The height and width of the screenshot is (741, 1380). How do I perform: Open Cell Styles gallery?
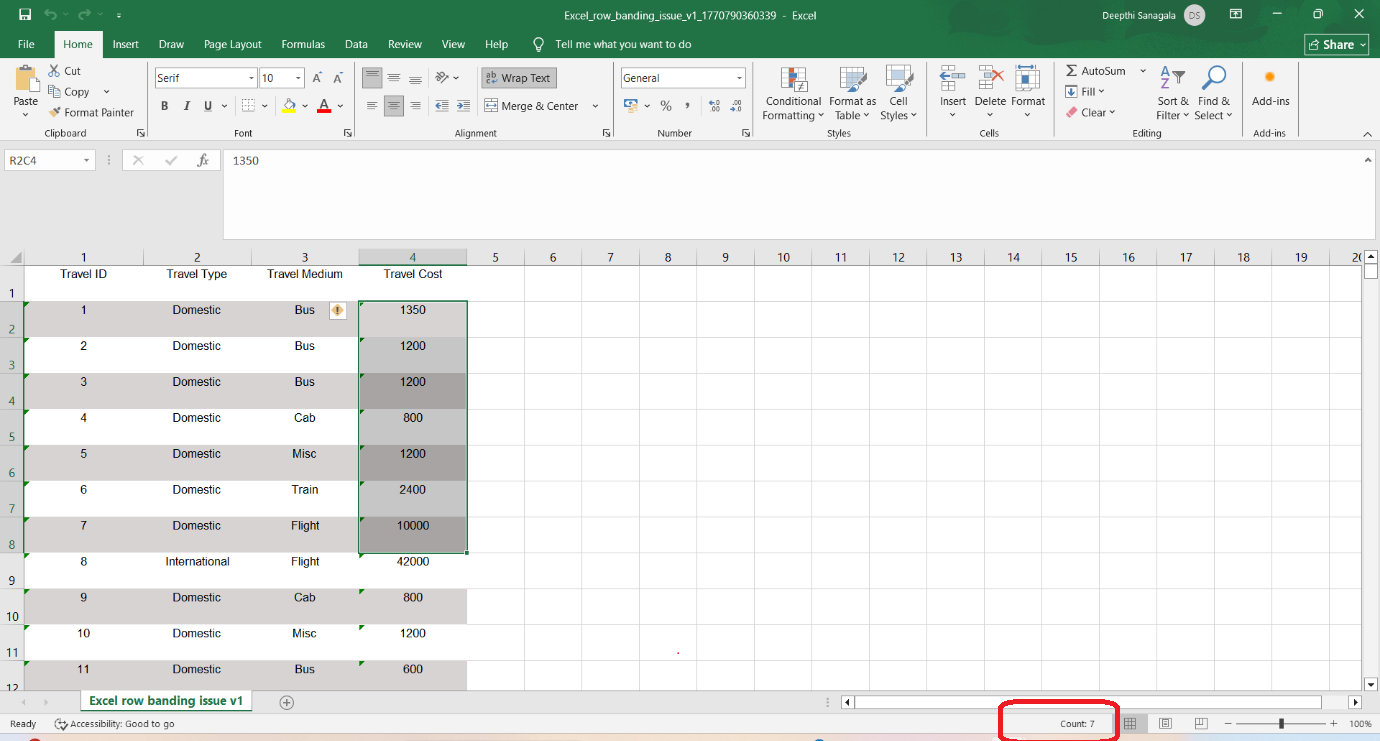[899, 94]
